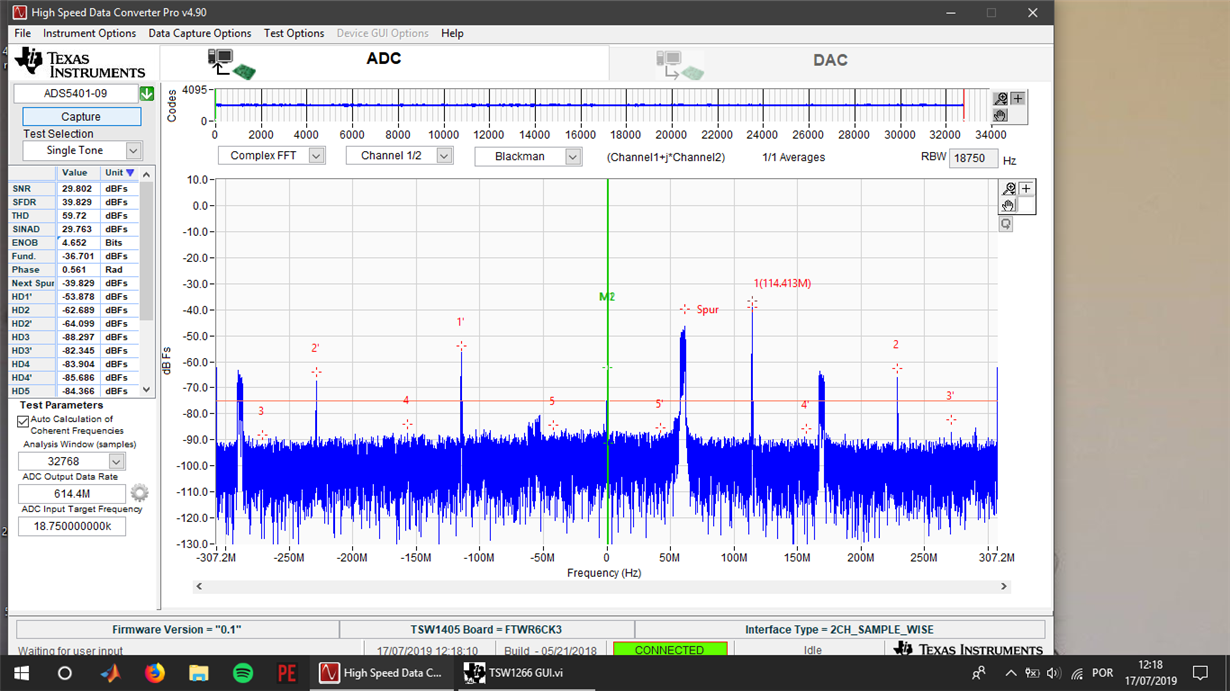Show hidden system tray icons
This screenshot has width=1230, height=691.
coord(1010,673)
